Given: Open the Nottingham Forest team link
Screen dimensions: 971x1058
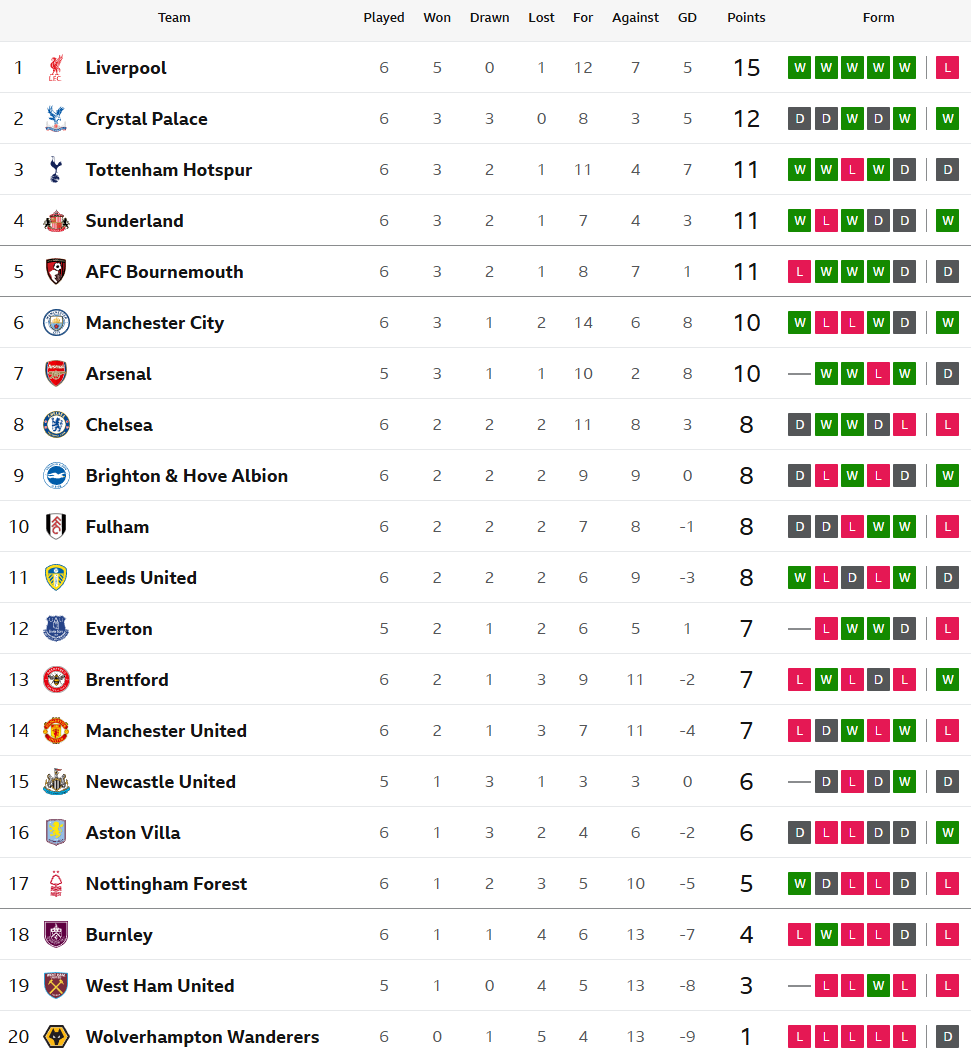Looking at the screenshot, I should tap(166, 884).
